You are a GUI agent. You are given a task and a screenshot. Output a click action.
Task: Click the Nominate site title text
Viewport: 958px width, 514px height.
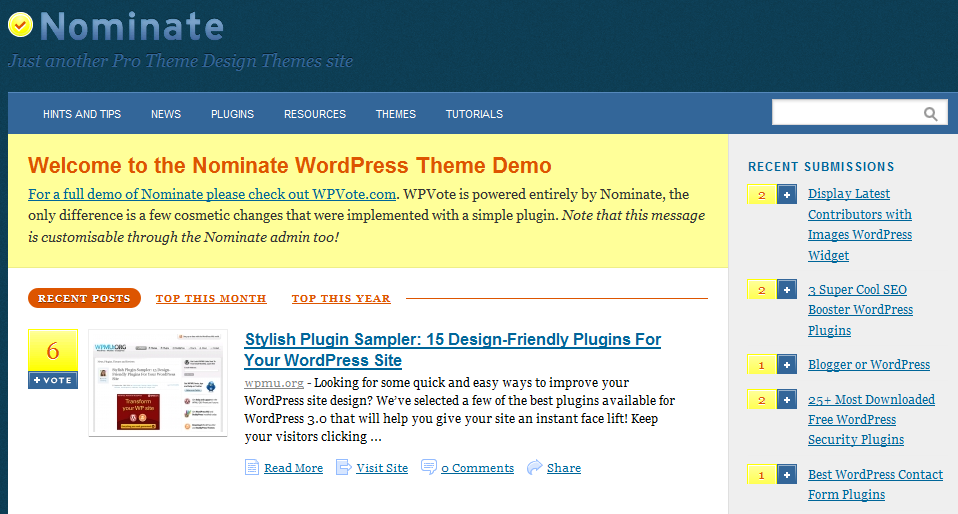point(132,26)
